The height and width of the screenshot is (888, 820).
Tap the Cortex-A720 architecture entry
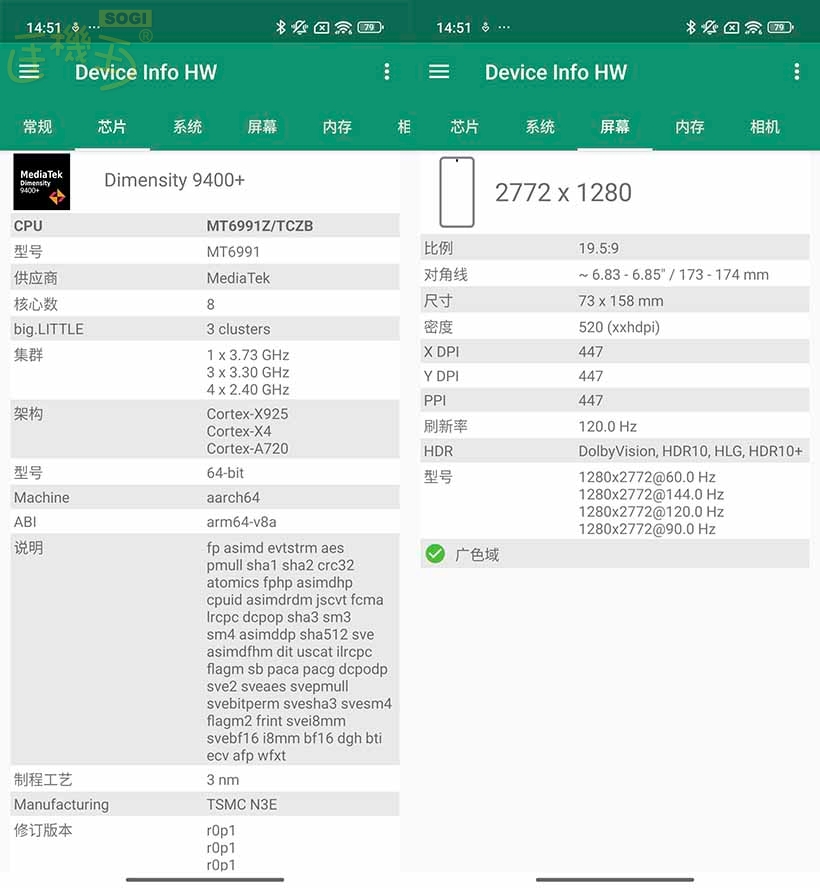[247, 449]
